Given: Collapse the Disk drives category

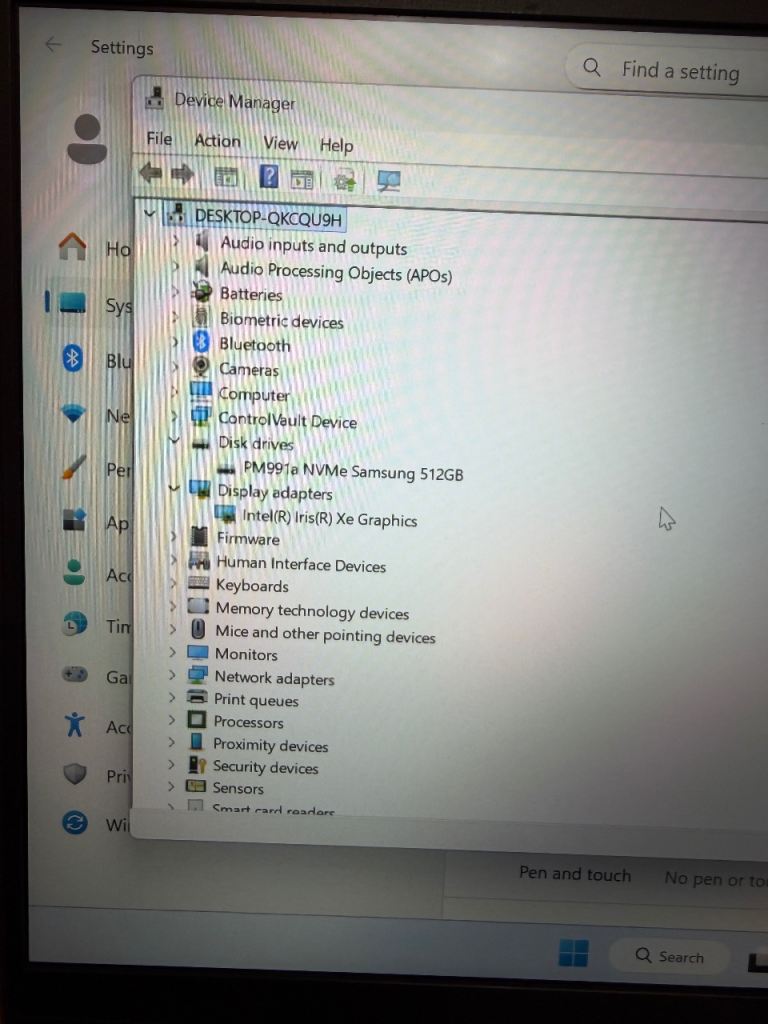Looking at the screenshot, I should pyautogui.click(x=175, y=438).
